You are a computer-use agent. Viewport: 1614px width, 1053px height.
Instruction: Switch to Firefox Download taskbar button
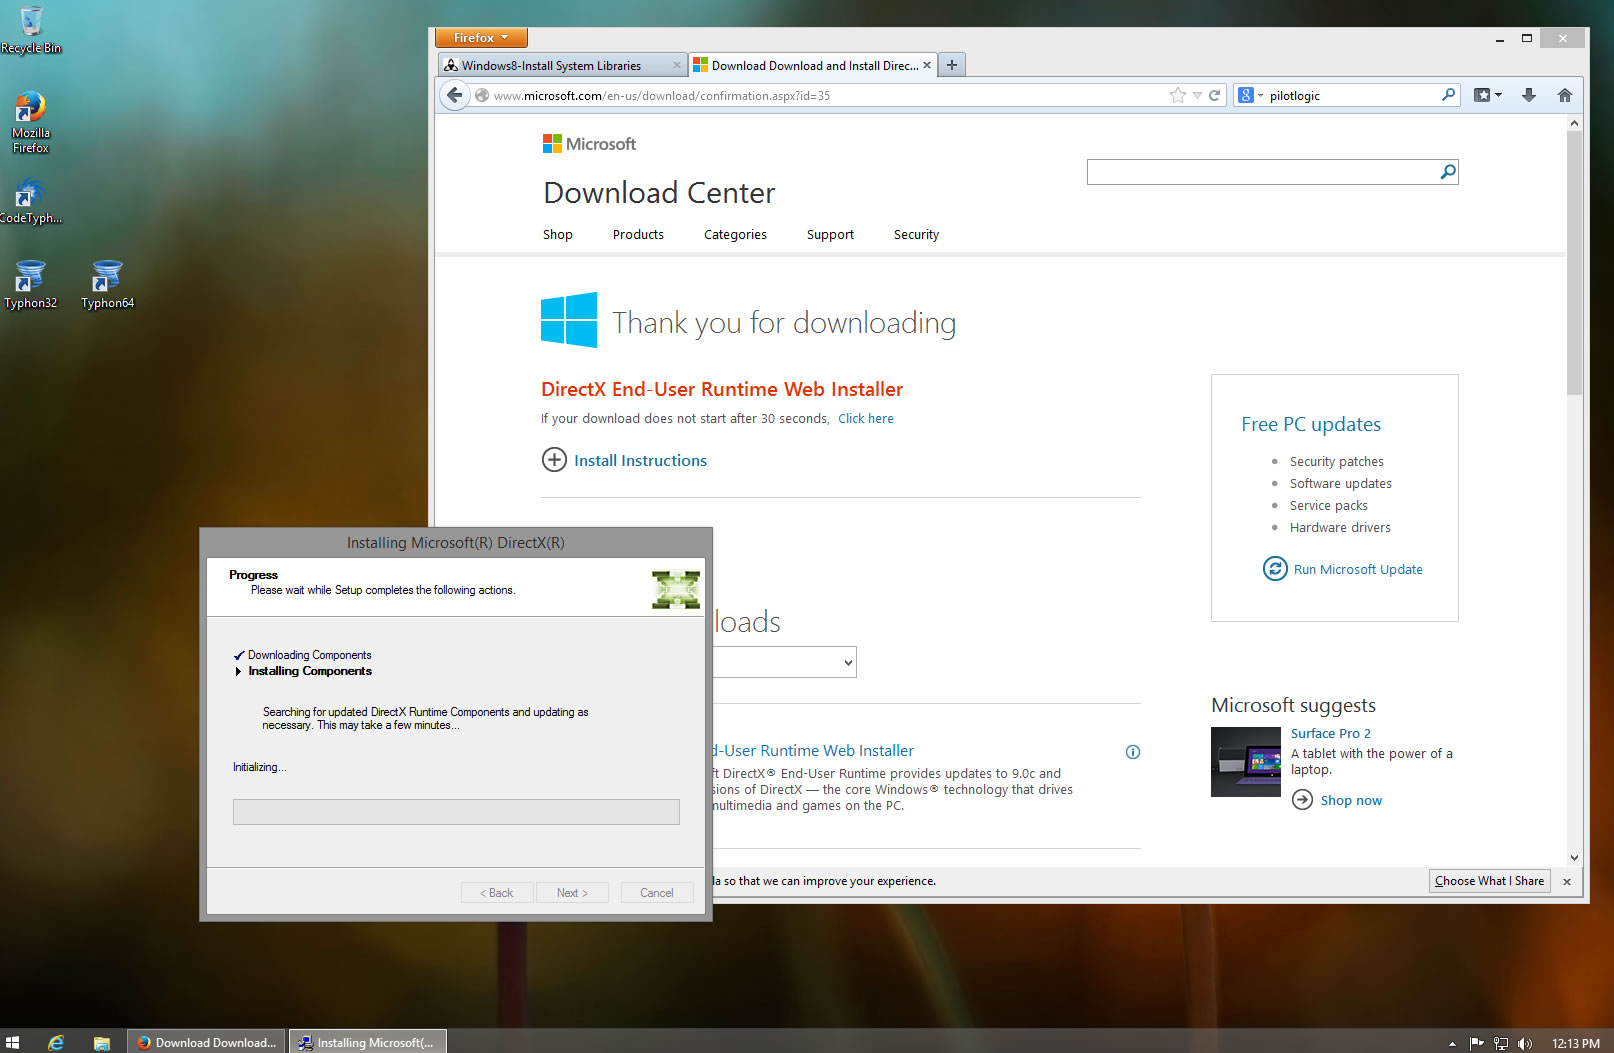click(206, 1042)
